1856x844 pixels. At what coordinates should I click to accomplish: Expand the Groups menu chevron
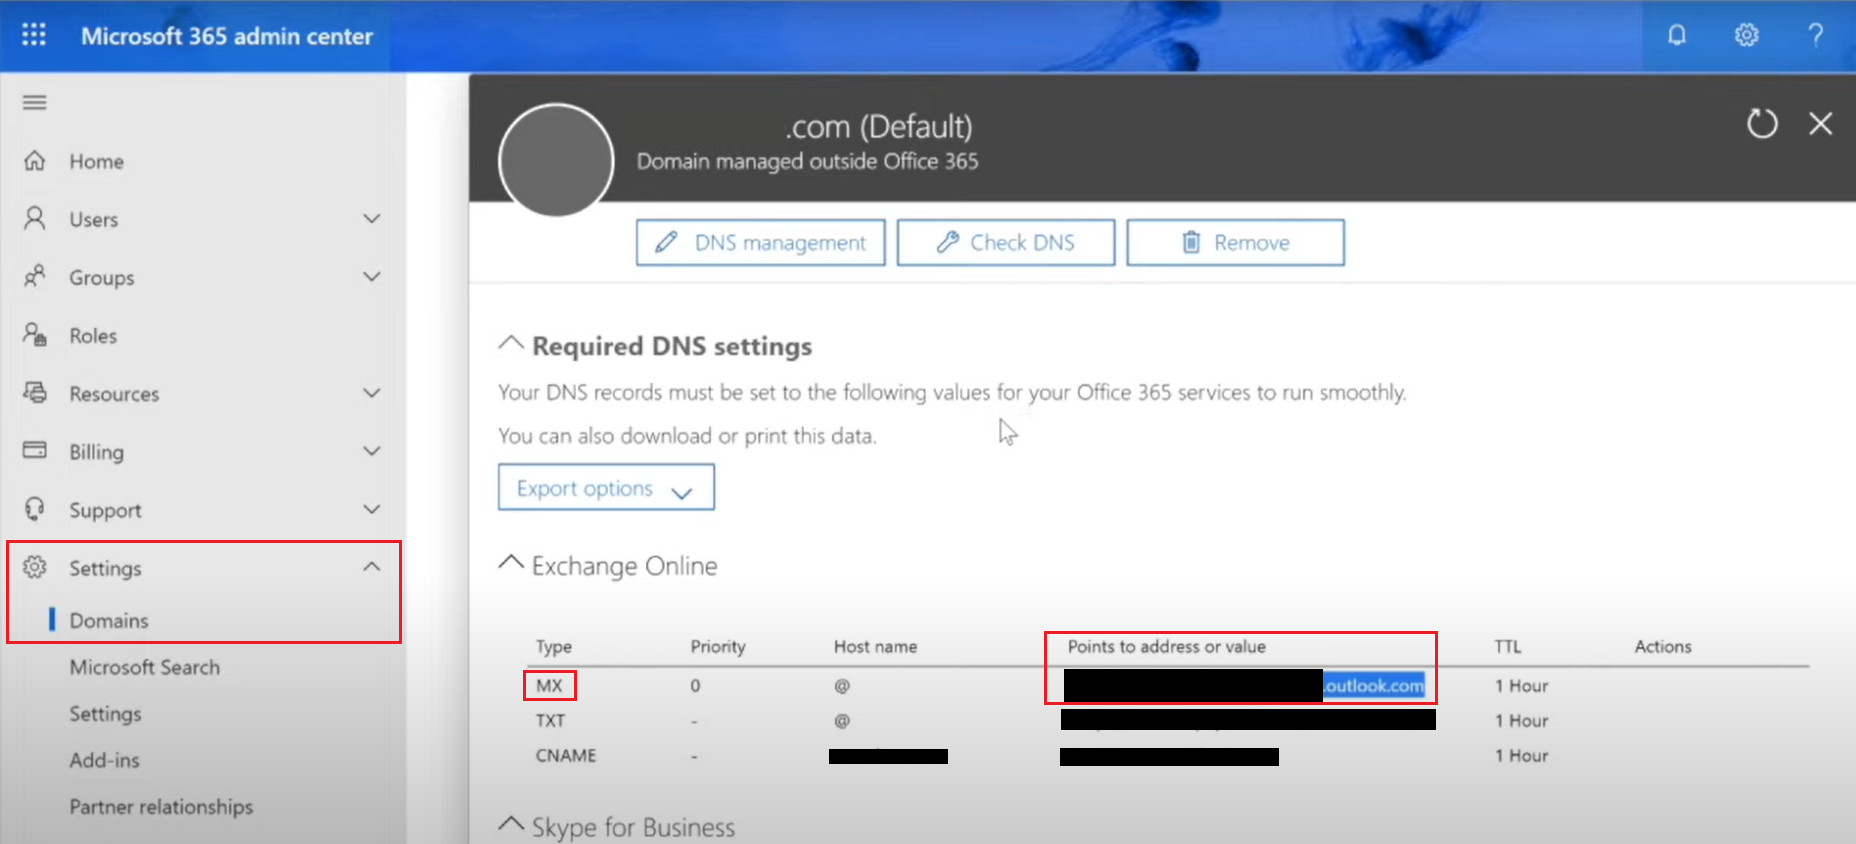372,277
